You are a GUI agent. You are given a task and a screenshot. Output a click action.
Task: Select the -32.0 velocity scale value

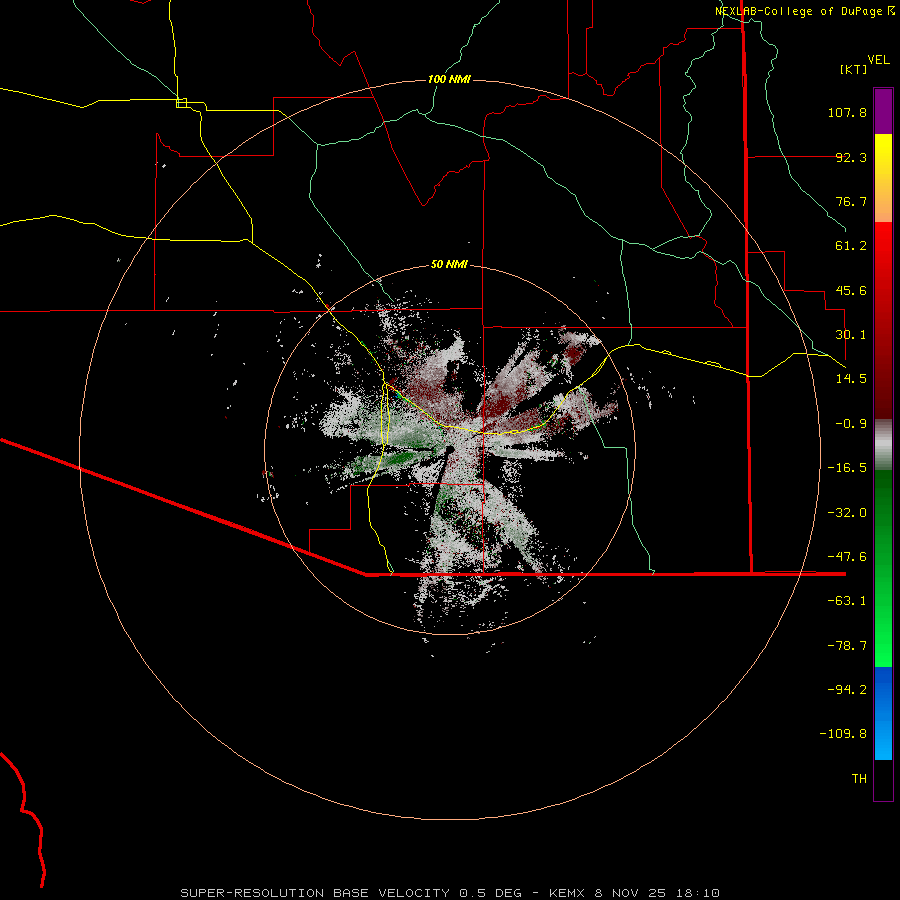[847, 513]
